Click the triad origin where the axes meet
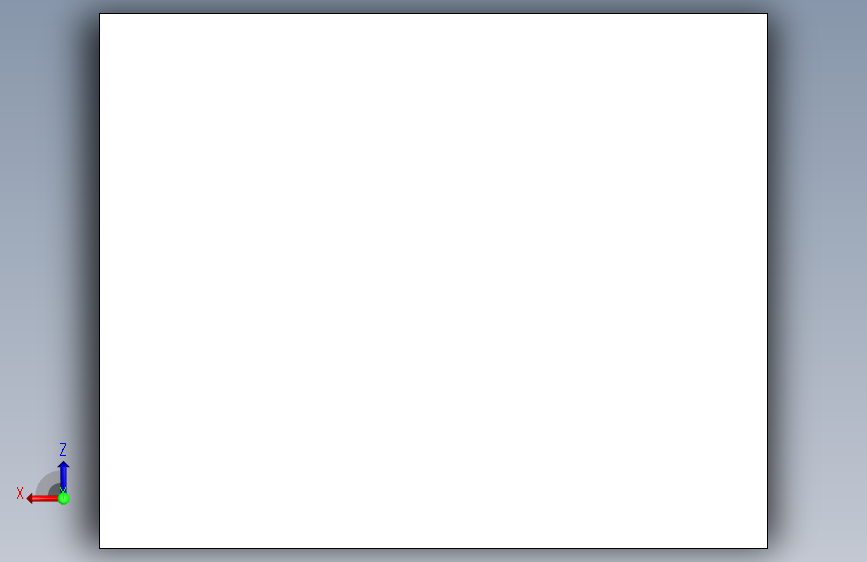 [x=64, y=498]
